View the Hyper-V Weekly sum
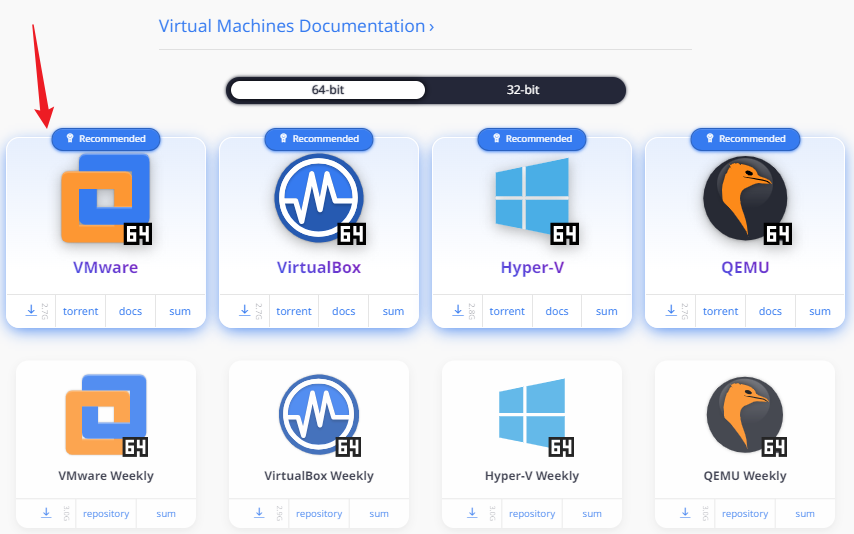This screenshot has height=534, width=854. (x=592, y=514)
